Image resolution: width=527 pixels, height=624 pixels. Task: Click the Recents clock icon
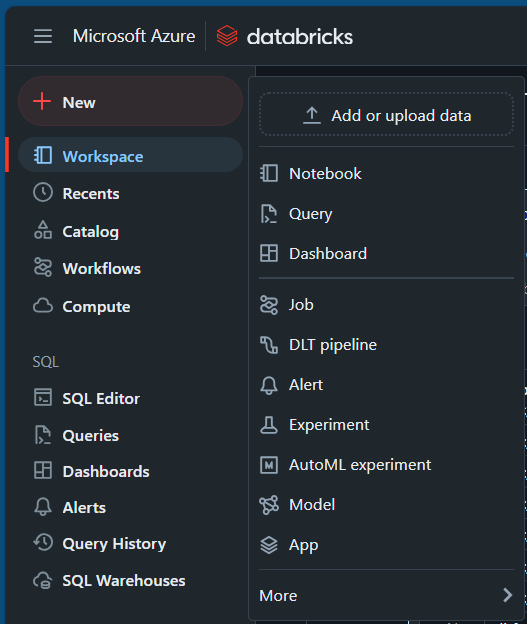tap(43, 192)
